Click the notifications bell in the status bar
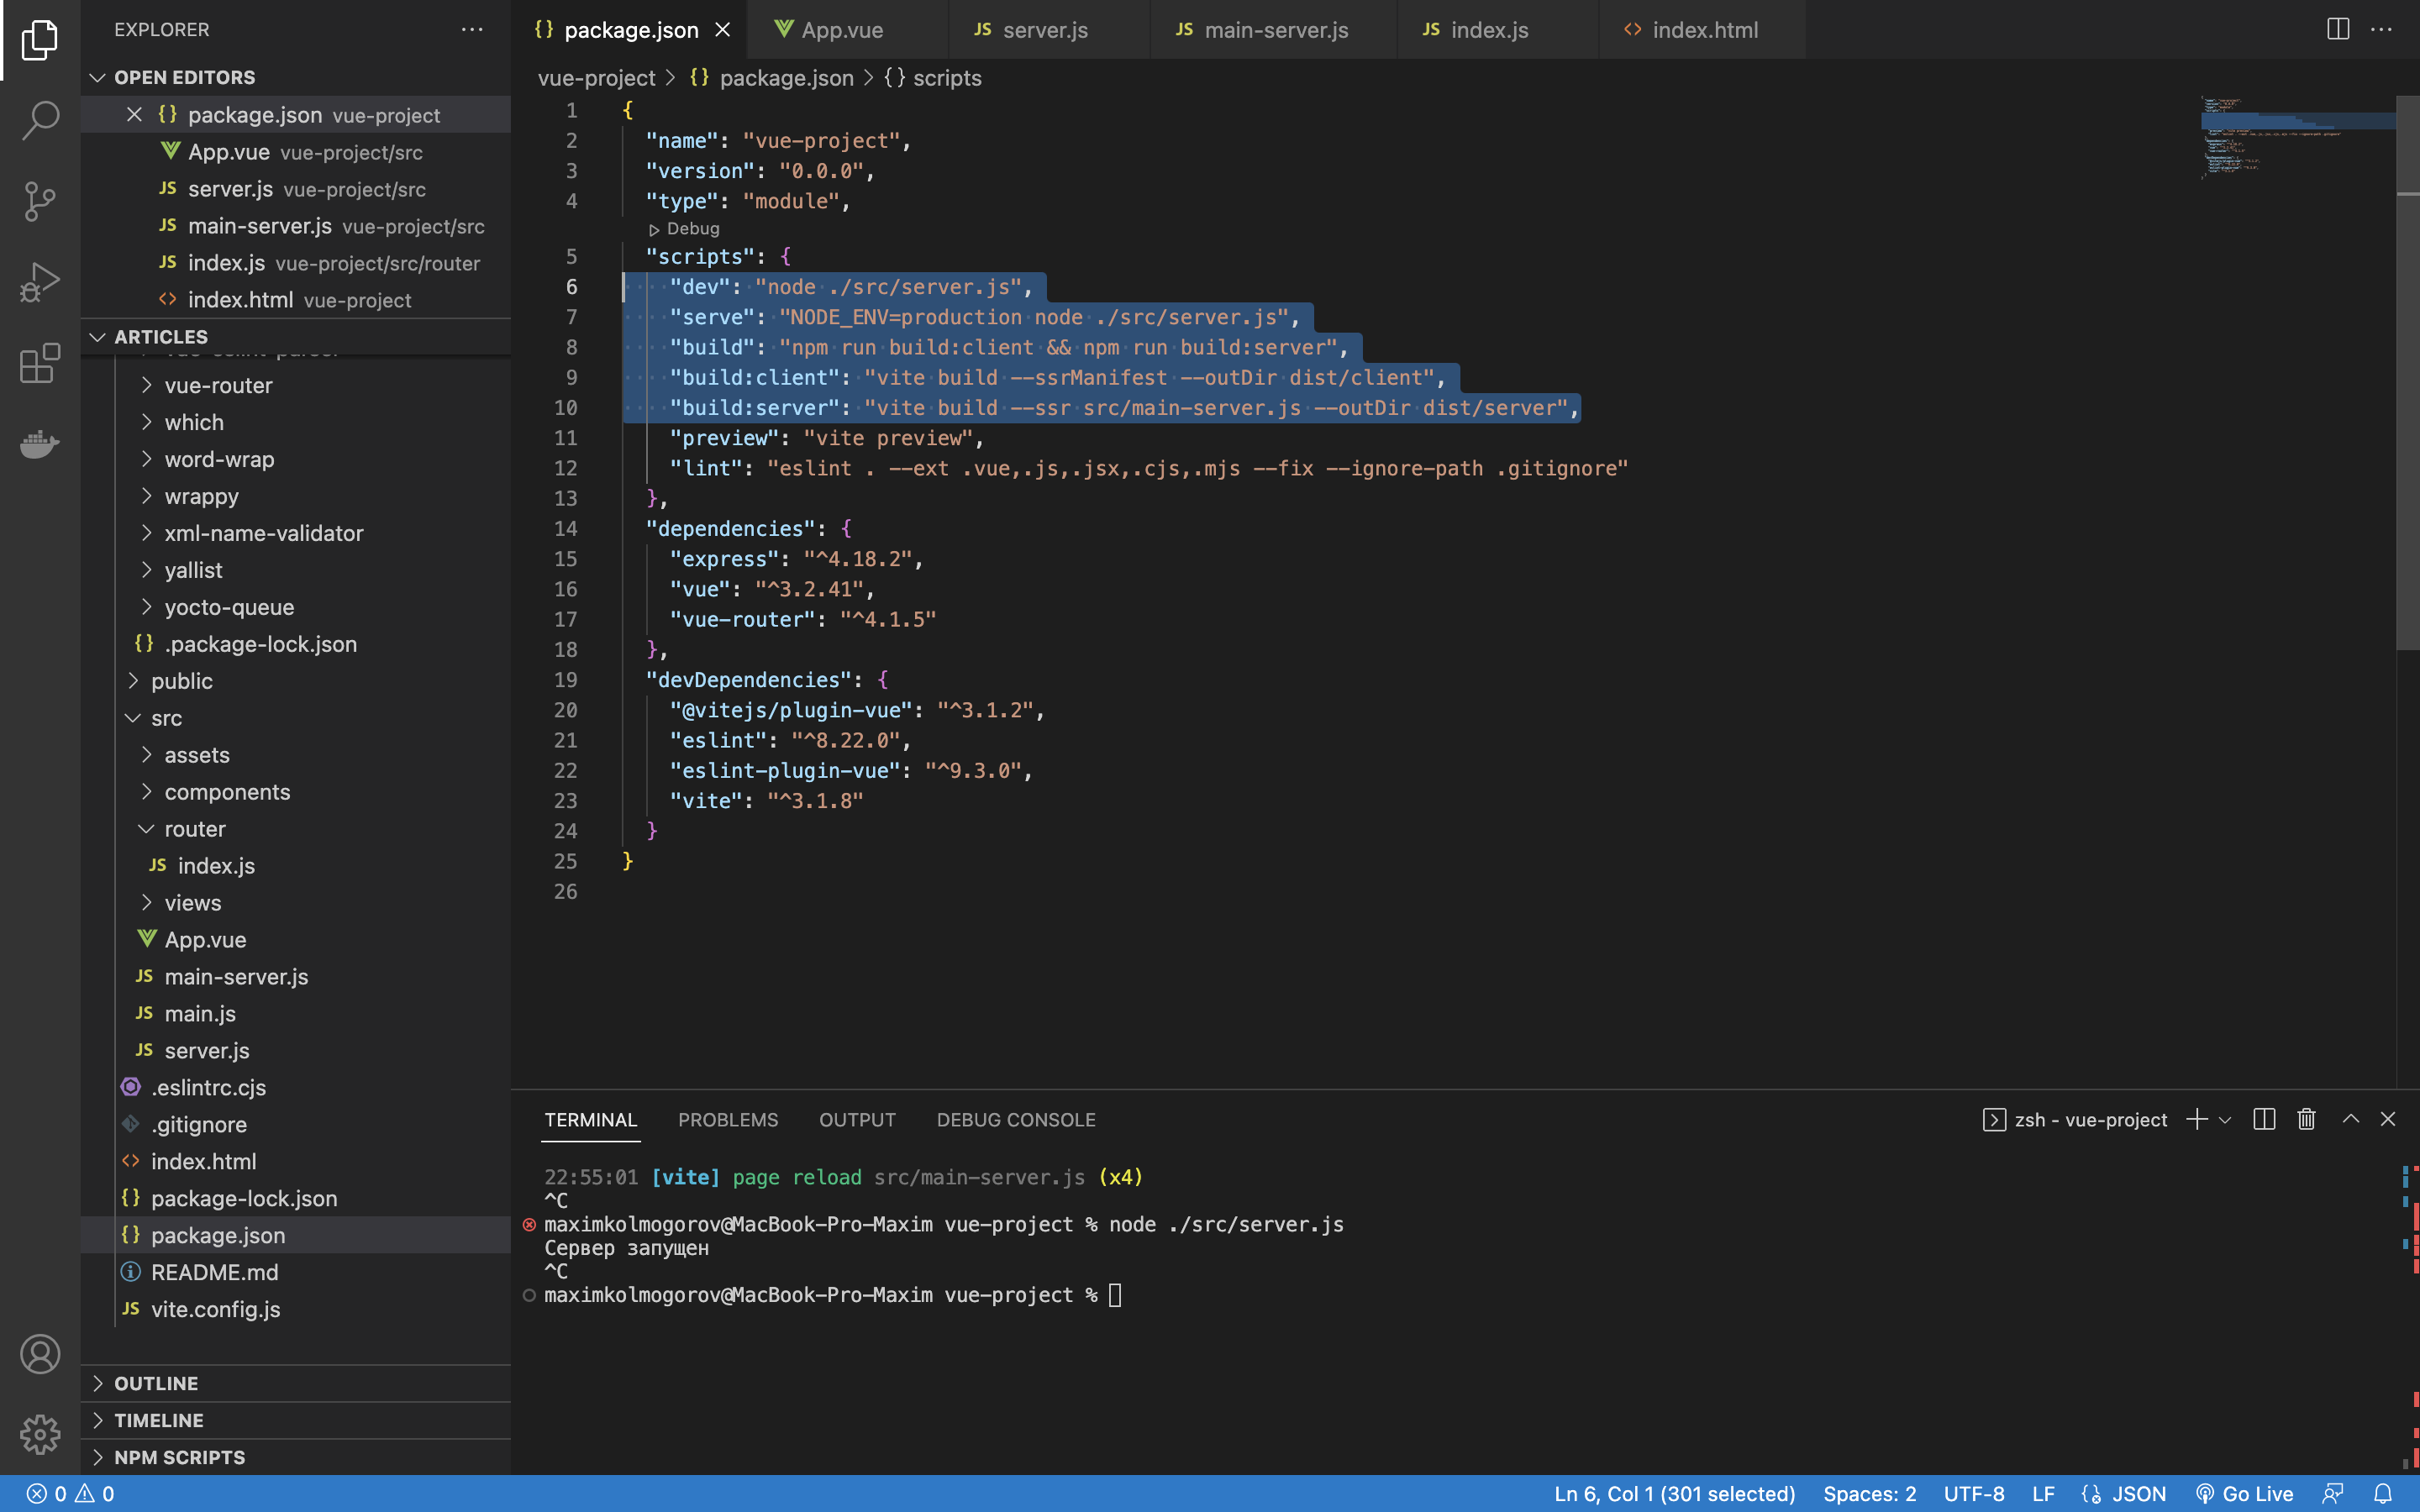 [x=2383, y=1494]
